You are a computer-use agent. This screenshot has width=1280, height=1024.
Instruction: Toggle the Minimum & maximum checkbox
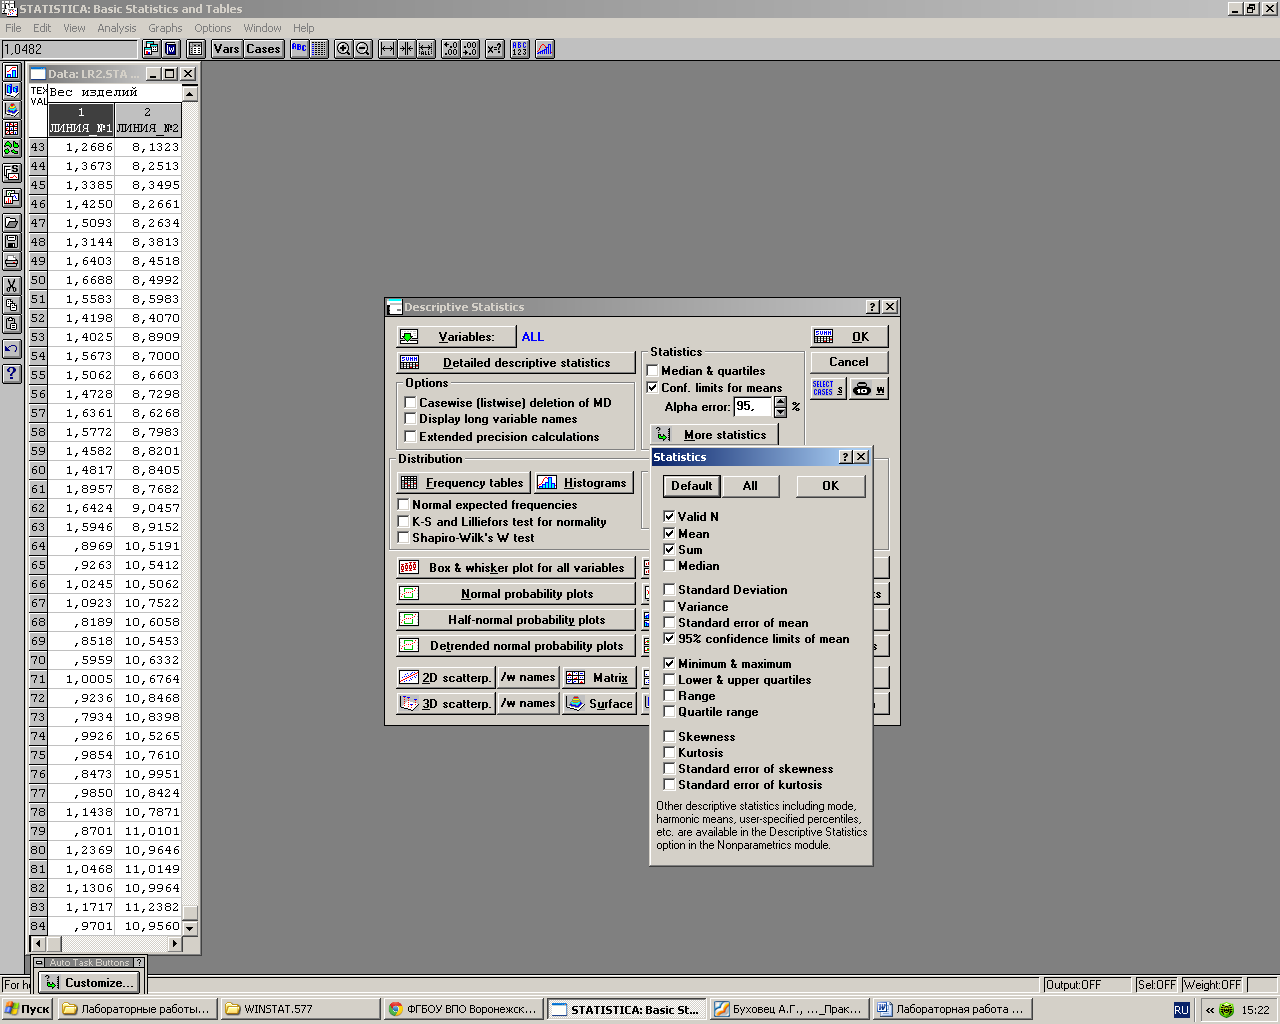click(x=669, y=664)
